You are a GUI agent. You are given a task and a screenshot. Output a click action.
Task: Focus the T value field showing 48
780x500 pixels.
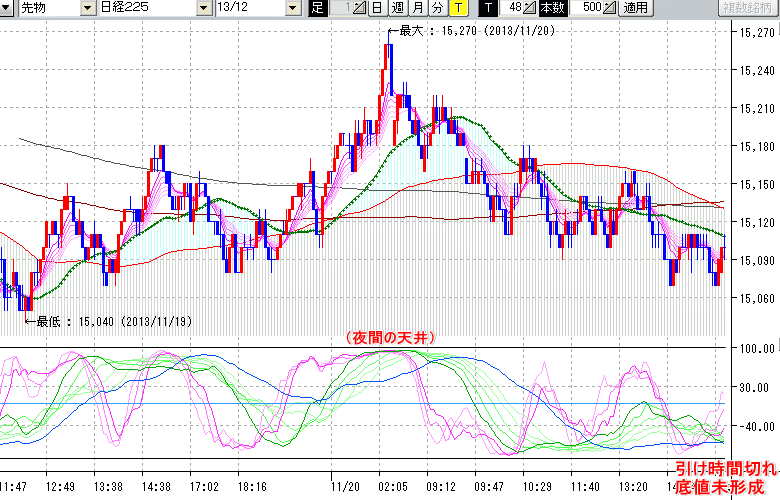point(512,9)
